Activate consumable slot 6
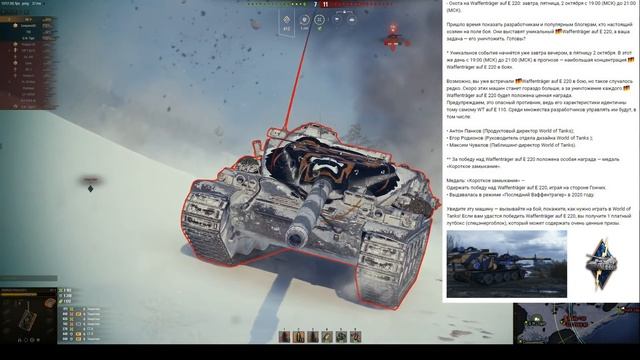Image resolution: width=640 pixels, height=360 pixels. click(356, 337)
